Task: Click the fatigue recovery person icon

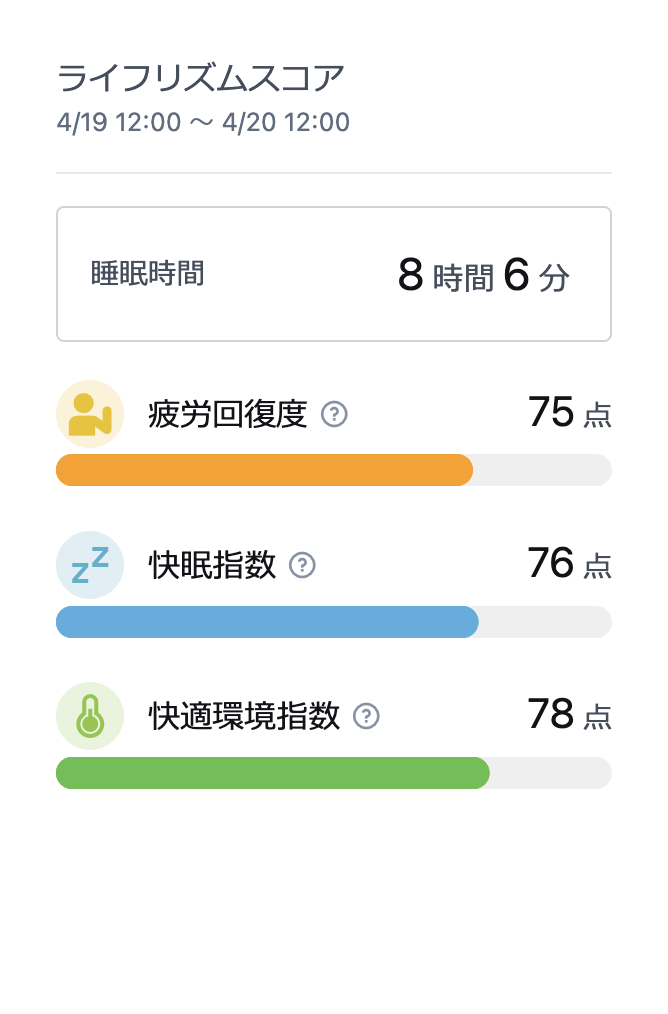Action: click(x=90, y=414)
